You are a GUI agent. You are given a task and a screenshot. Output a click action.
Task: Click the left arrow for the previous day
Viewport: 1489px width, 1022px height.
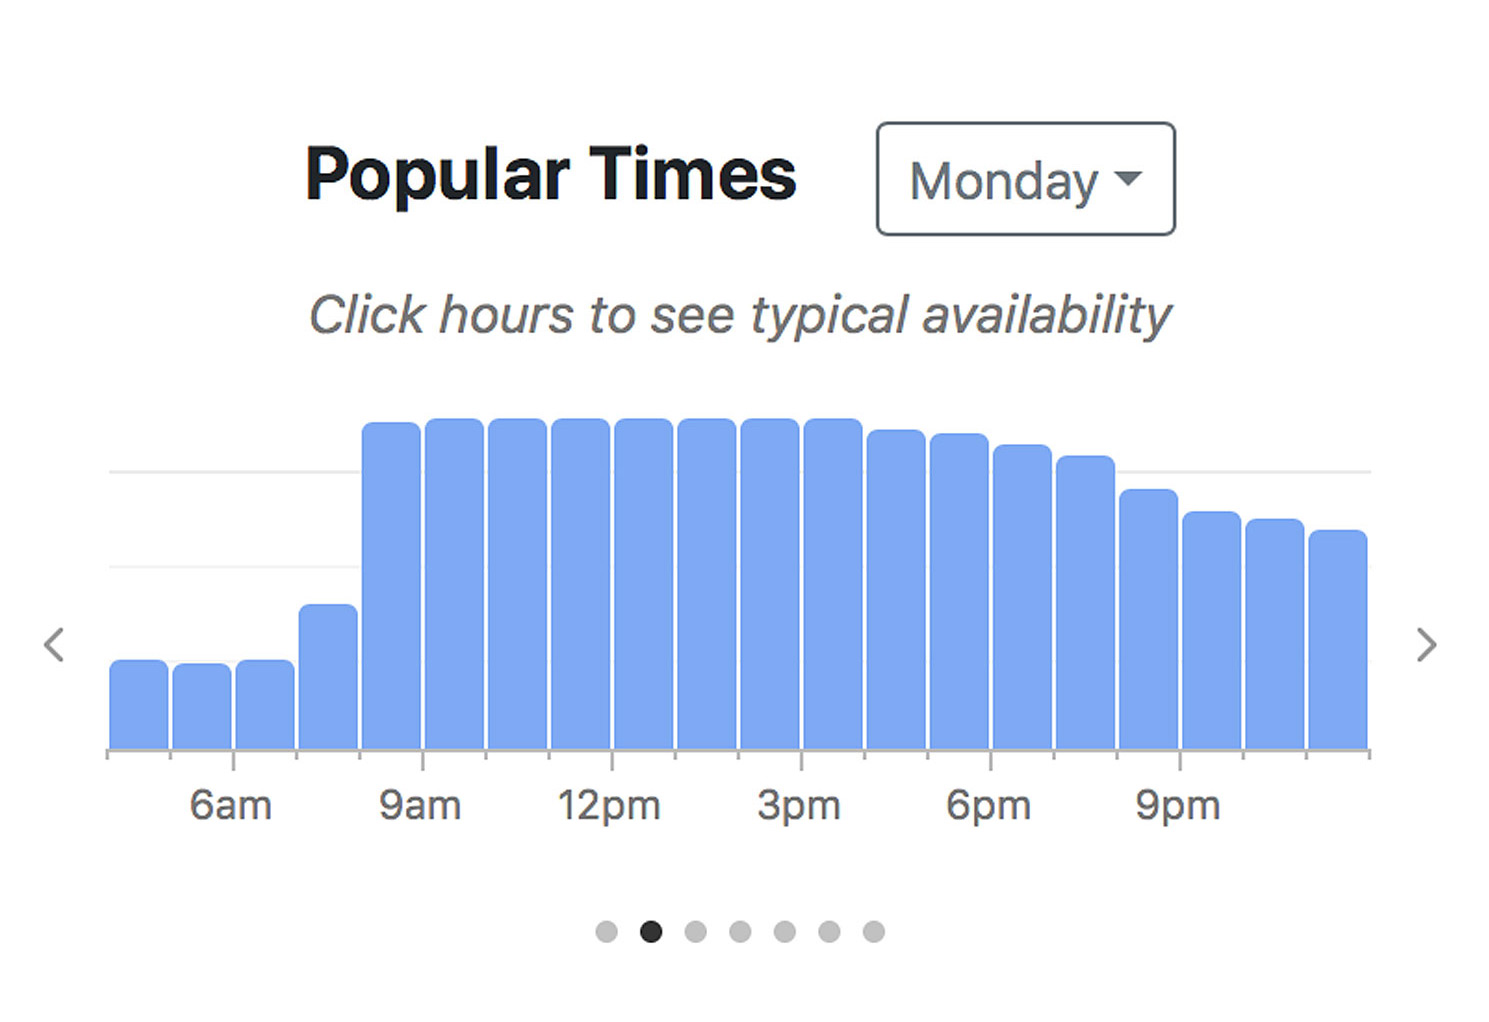tap(54, 645)
